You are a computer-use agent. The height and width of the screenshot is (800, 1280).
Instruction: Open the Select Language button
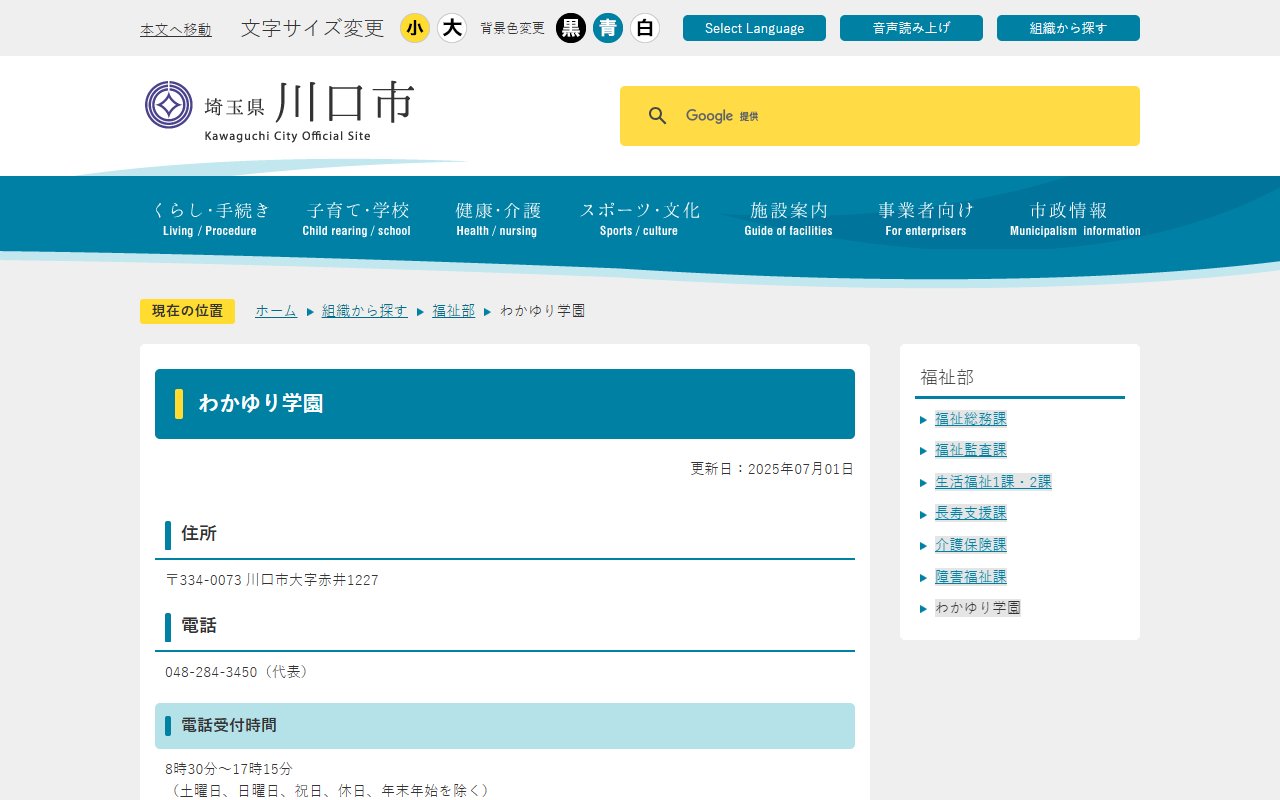[x=754, y=28]
